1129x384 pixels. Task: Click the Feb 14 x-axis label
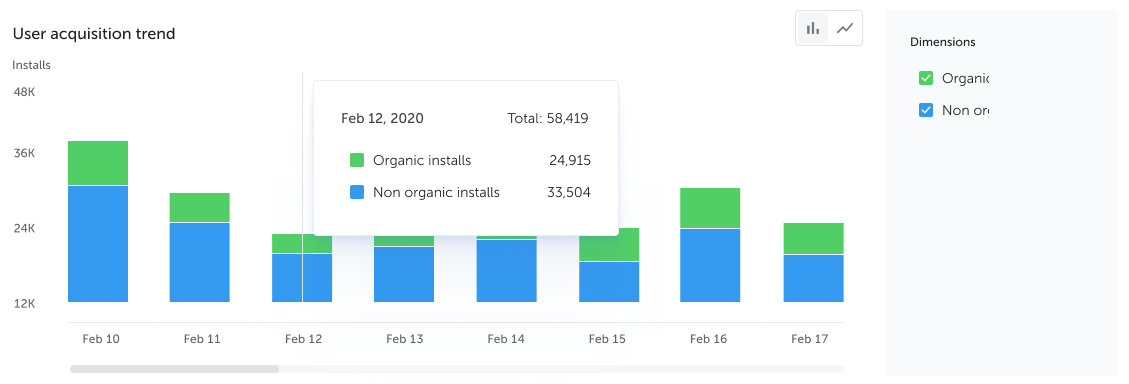(505, 339)
